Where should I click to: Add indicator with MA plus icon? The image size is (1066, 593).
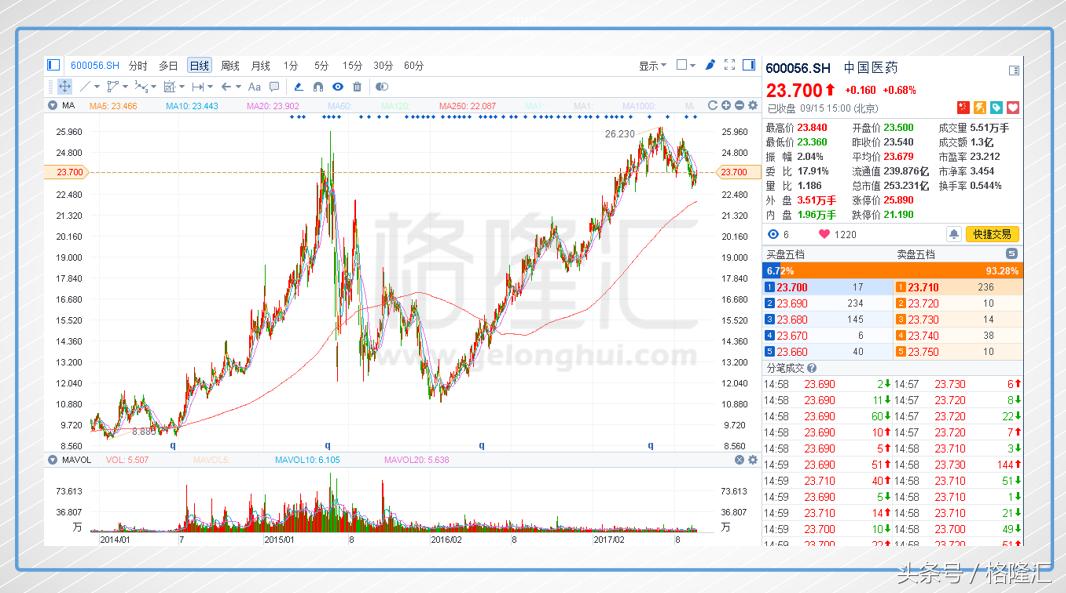(726, 105)
